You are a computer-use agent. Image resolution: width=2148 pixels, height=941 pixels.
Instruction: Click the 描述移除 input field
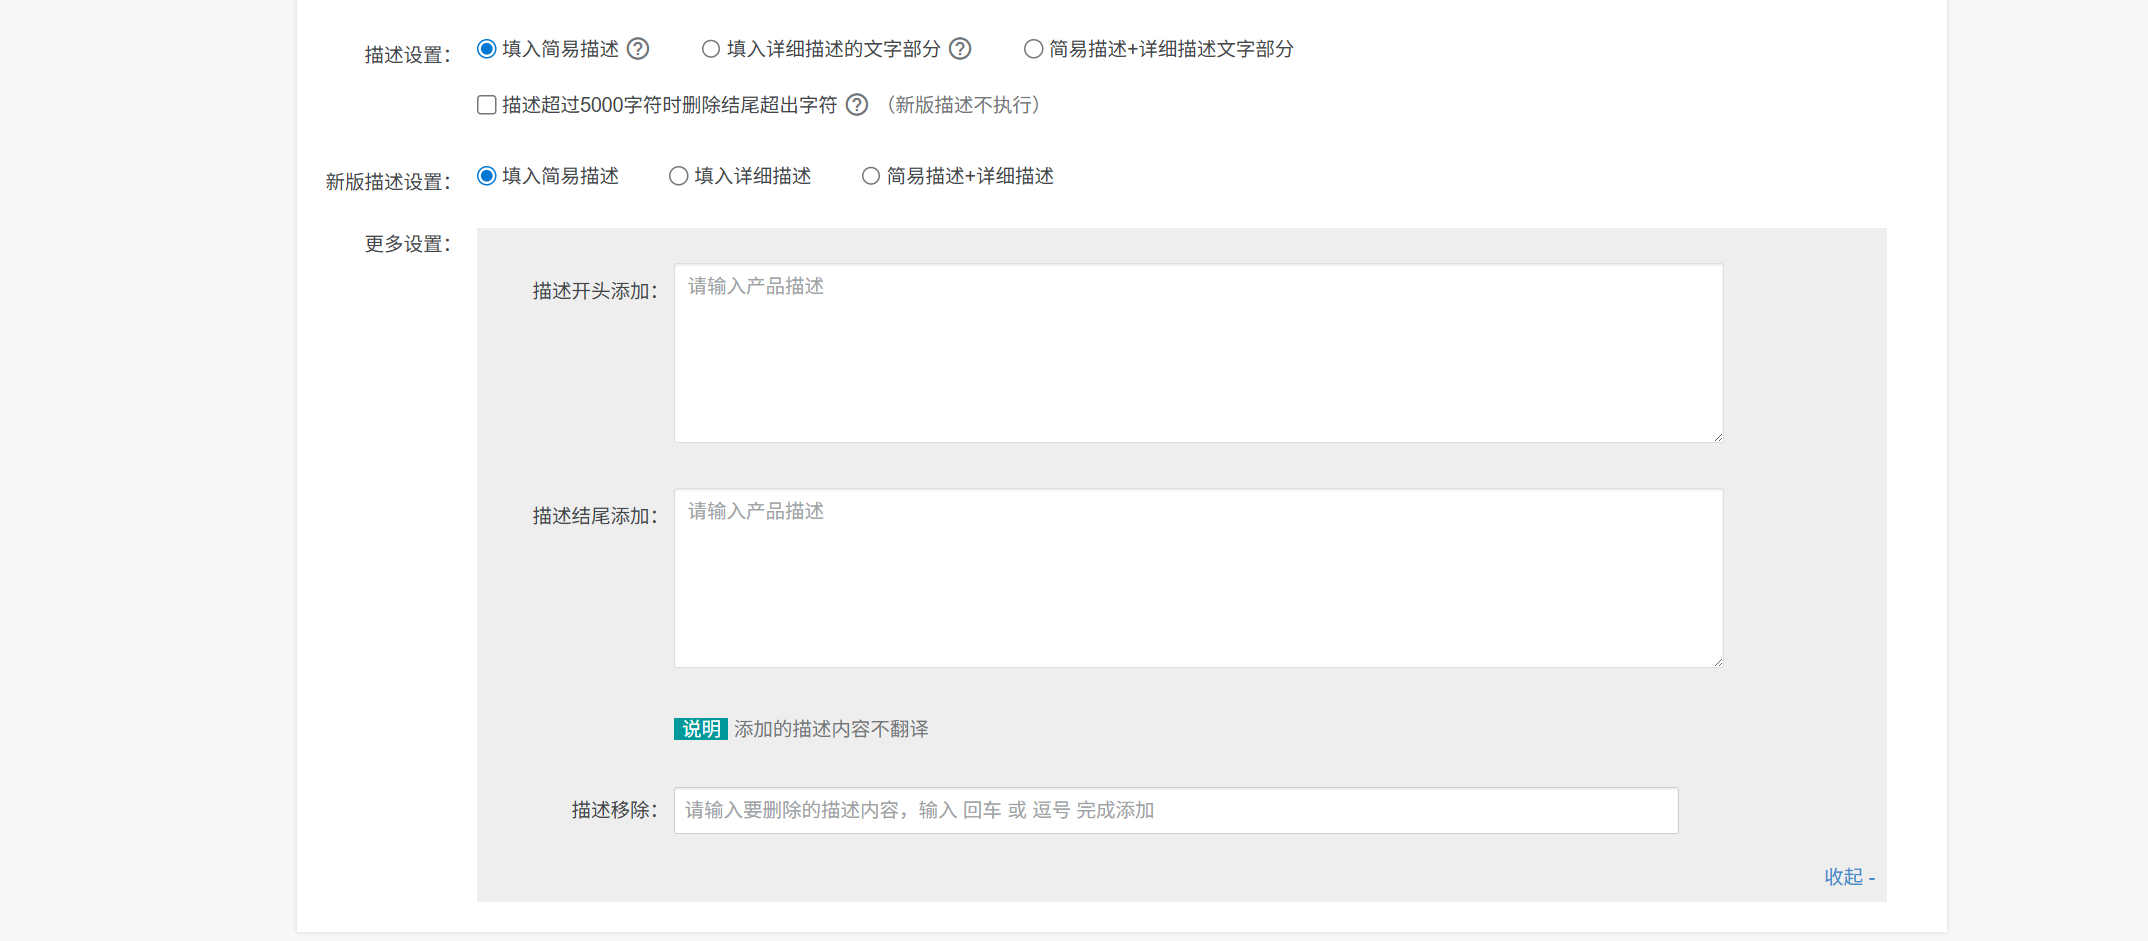[x=1176, y=810]
